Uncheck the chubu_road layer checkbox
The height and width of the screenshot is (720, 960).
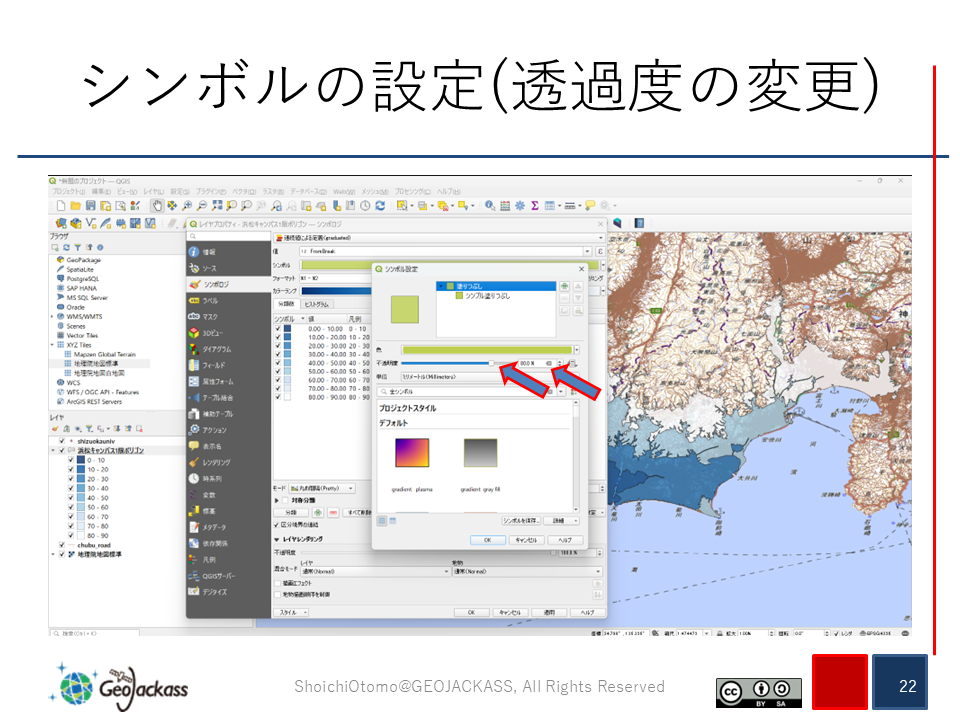pos(62,545)
